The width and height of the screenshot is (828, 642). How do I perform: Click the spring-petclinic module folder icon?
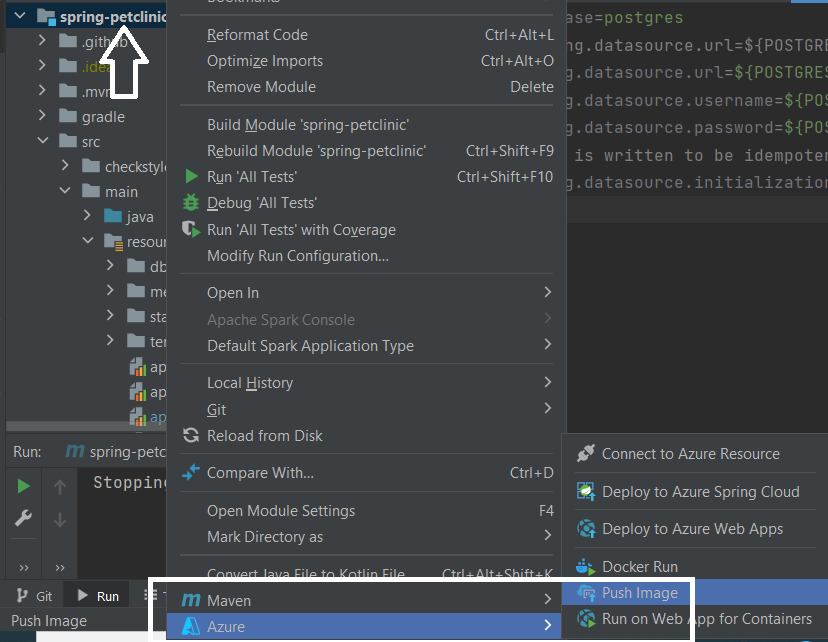pyautogui.click(x=46, y=17)
